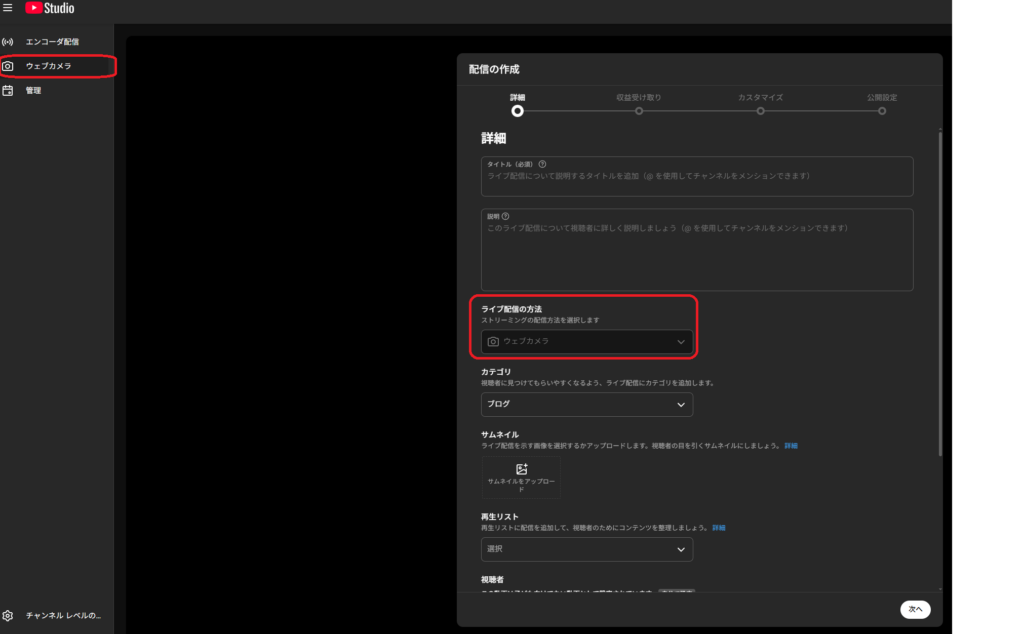
Task: Open channel-level settings gear icon
Action: [8, 615]
